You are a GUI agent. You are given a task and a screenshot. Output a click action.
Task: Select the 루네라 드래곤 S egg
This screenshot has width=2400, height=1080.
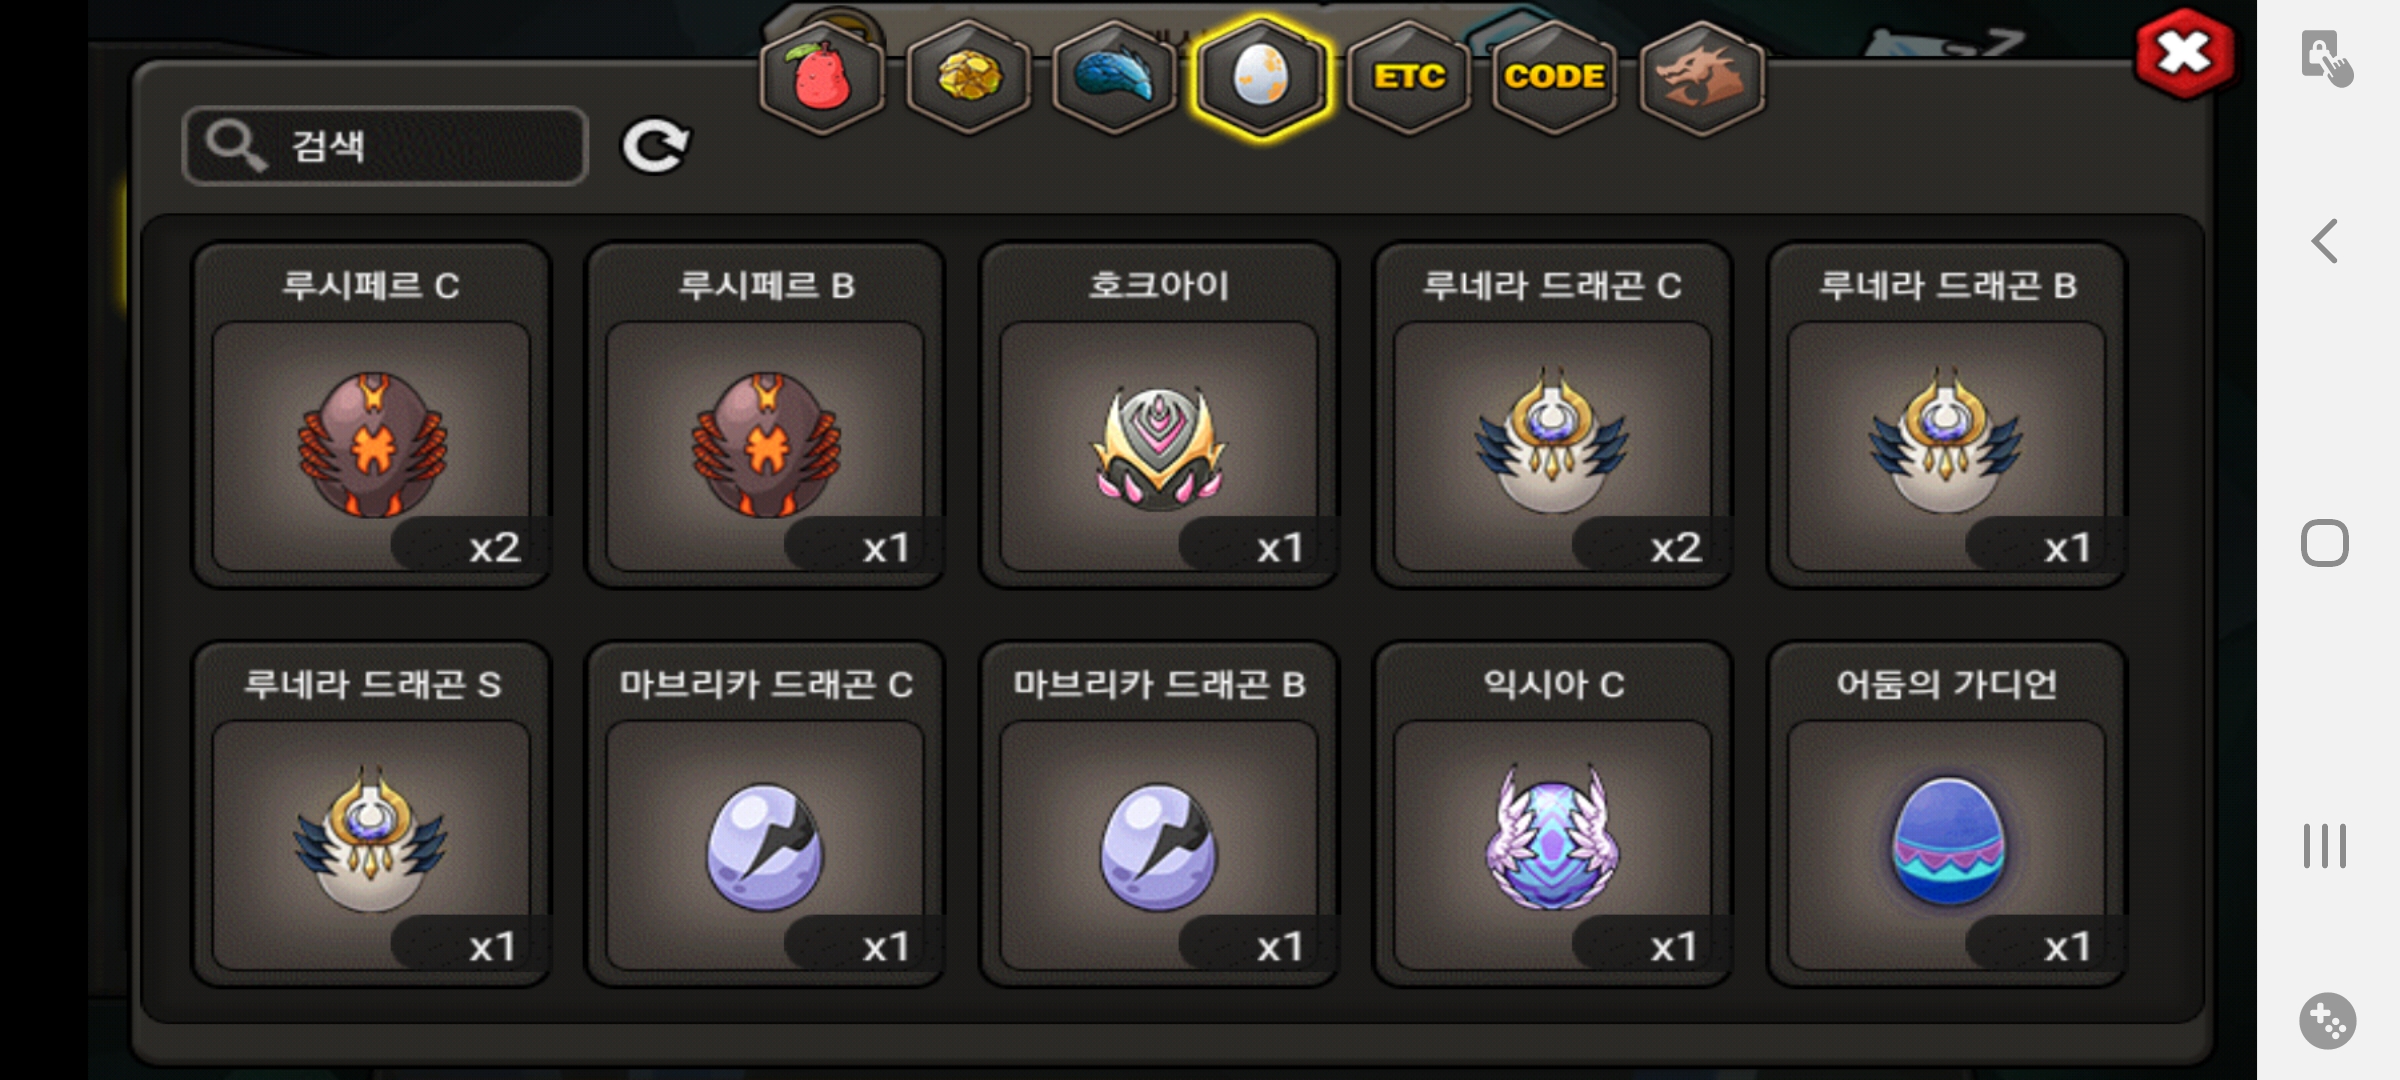tap(371, 814)
